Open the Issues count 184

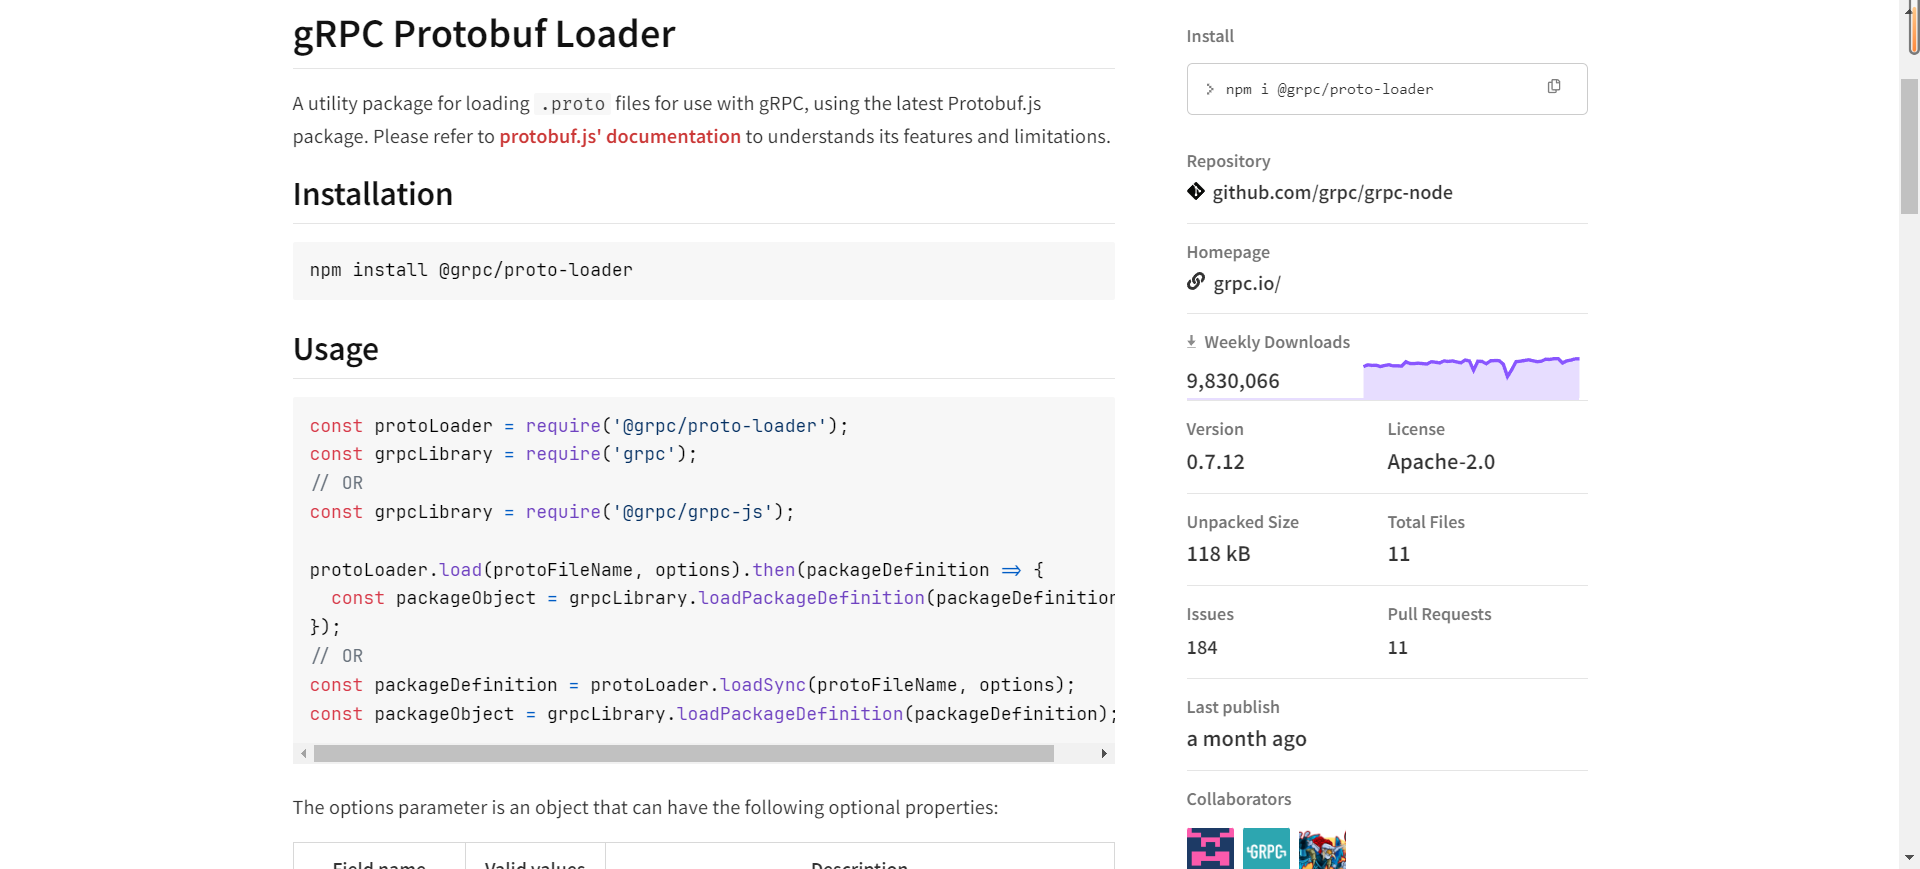1202,647
